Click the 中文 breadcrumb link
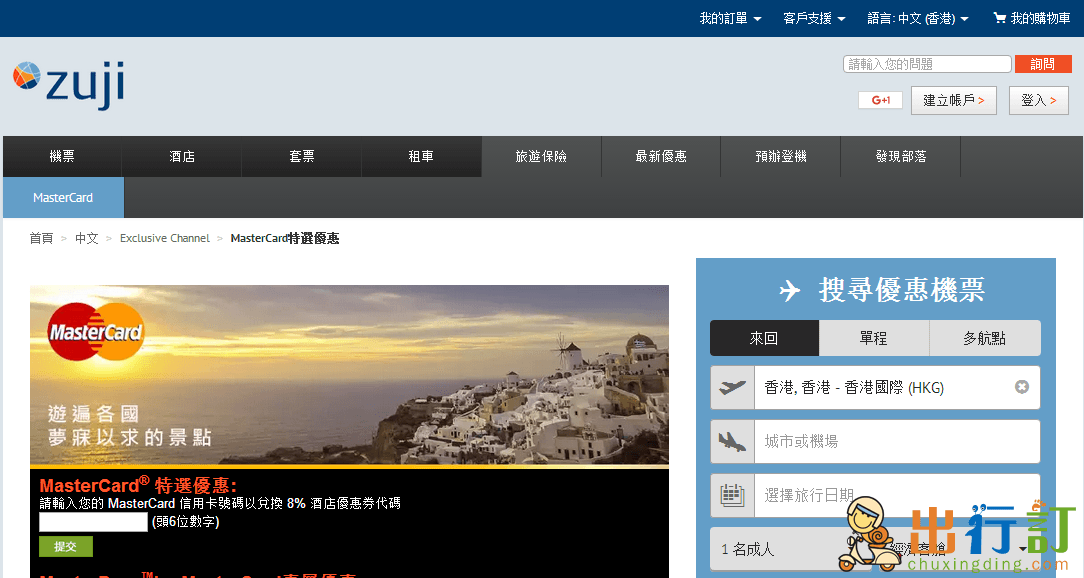Screen dimensions: 1084x578 (x=86, y=238)
